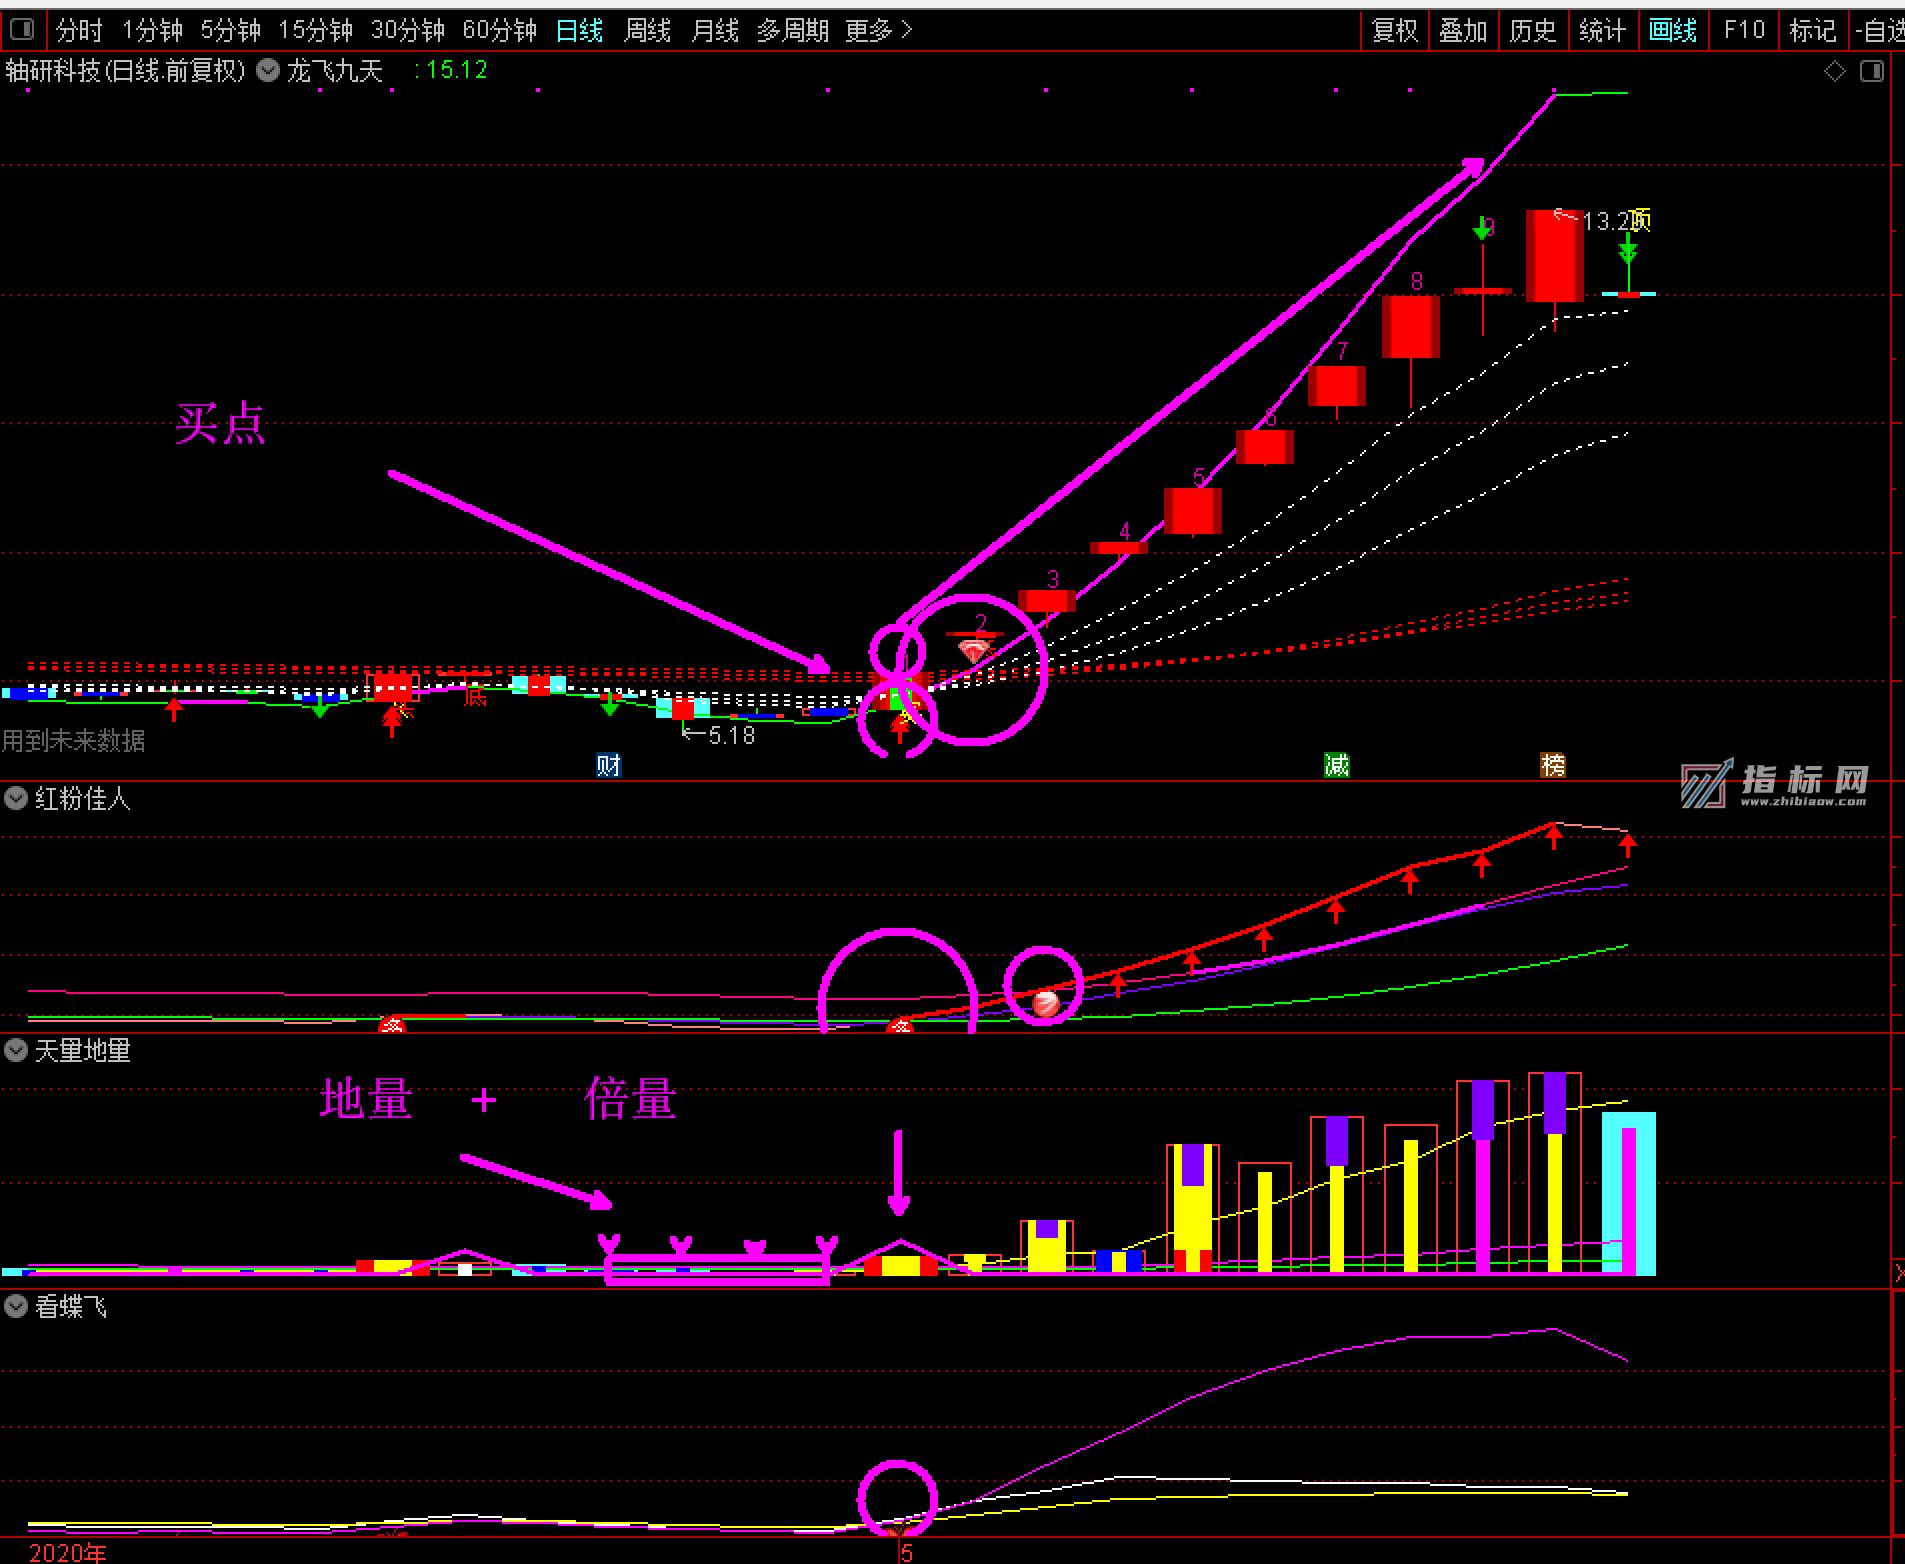Toggle the 画线 drawing tools

pyautogui.click(x=1673, y=31)
